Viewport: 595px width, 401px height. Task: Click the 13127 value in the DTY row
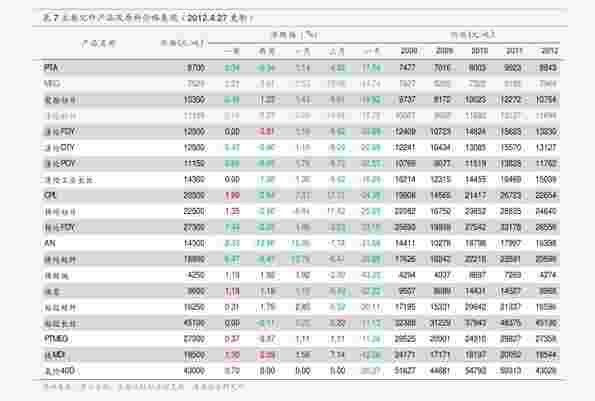pyautogui.click(x=546, y=148)
